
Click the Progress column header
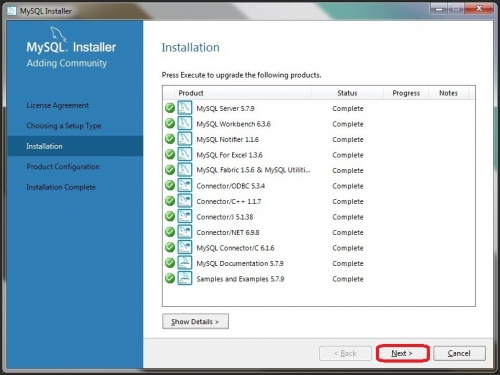tap(406, 93)
